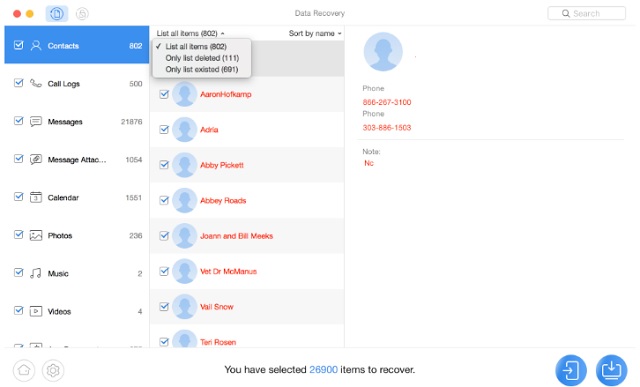The image size is (640, 387).
Task: Uncheck the Vail Snow checkbox
Action: 164,306
